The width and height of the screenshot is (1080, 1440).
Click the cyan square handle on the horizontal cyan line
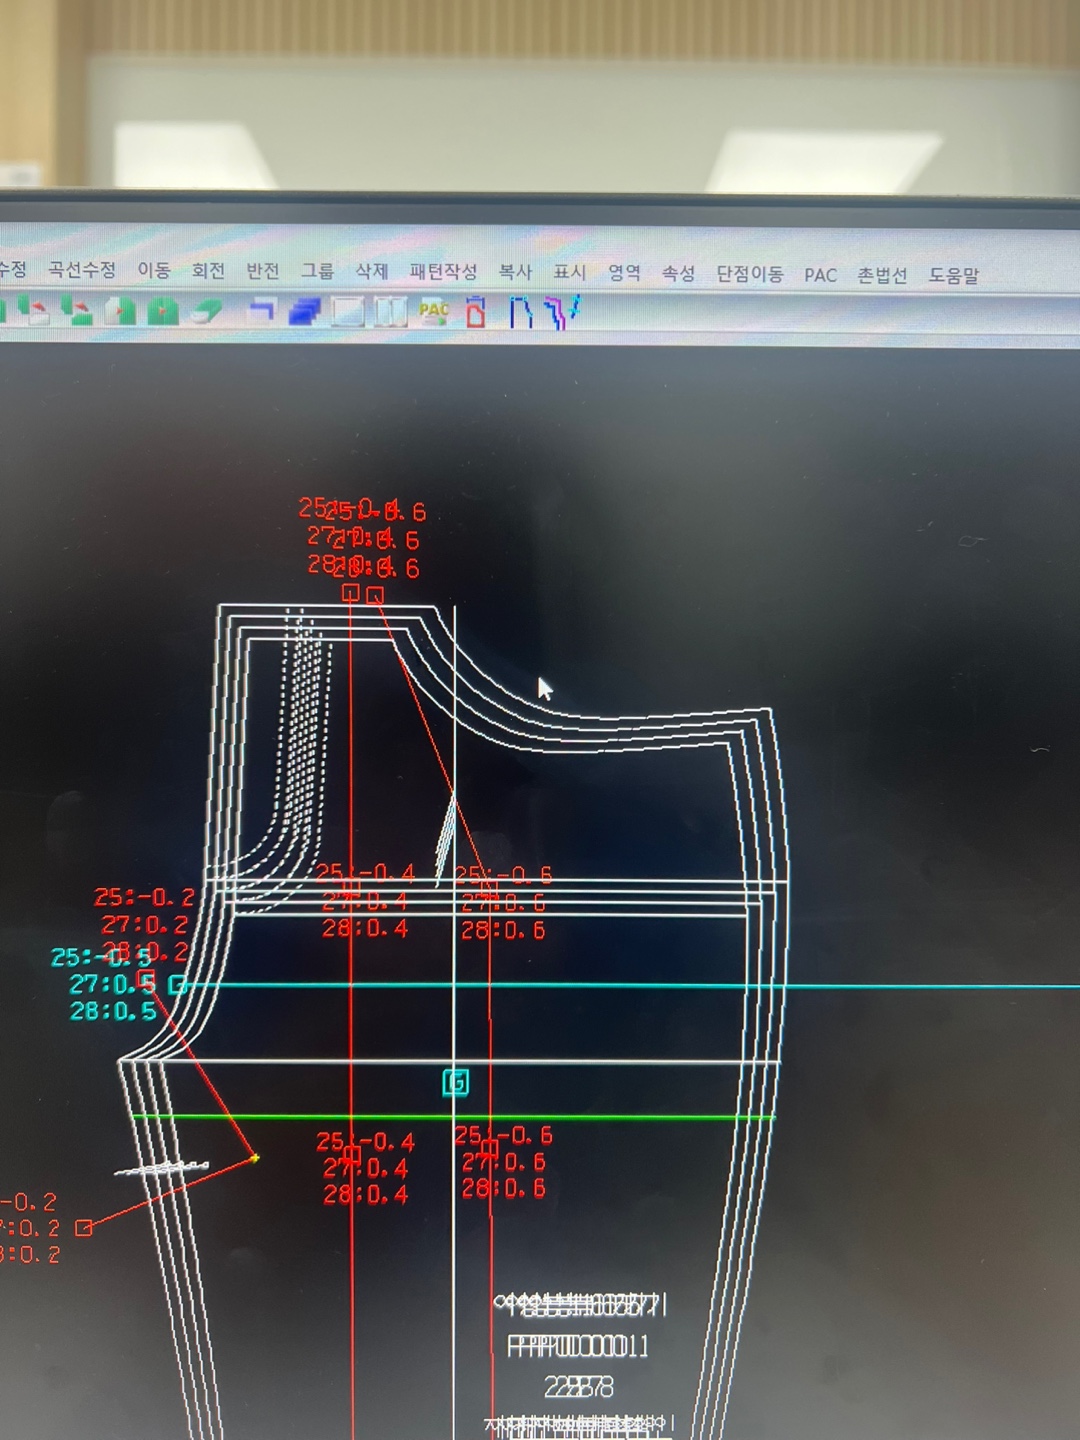pos(177,985)
